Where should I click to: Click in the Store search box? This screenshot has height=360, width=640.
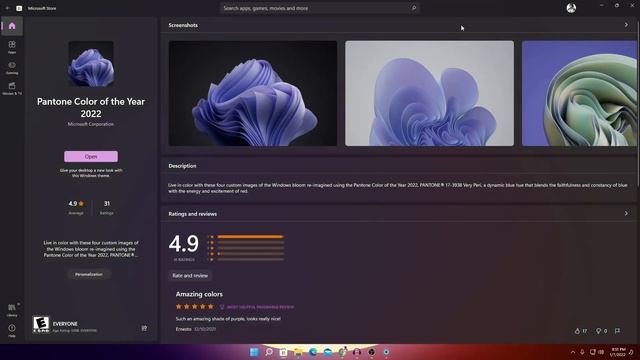click(320, 8)
